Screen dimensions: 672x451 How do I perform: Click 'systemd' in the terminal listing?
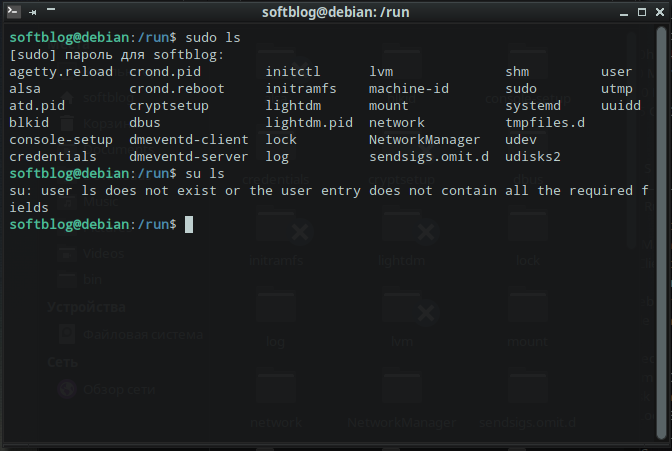533,106
